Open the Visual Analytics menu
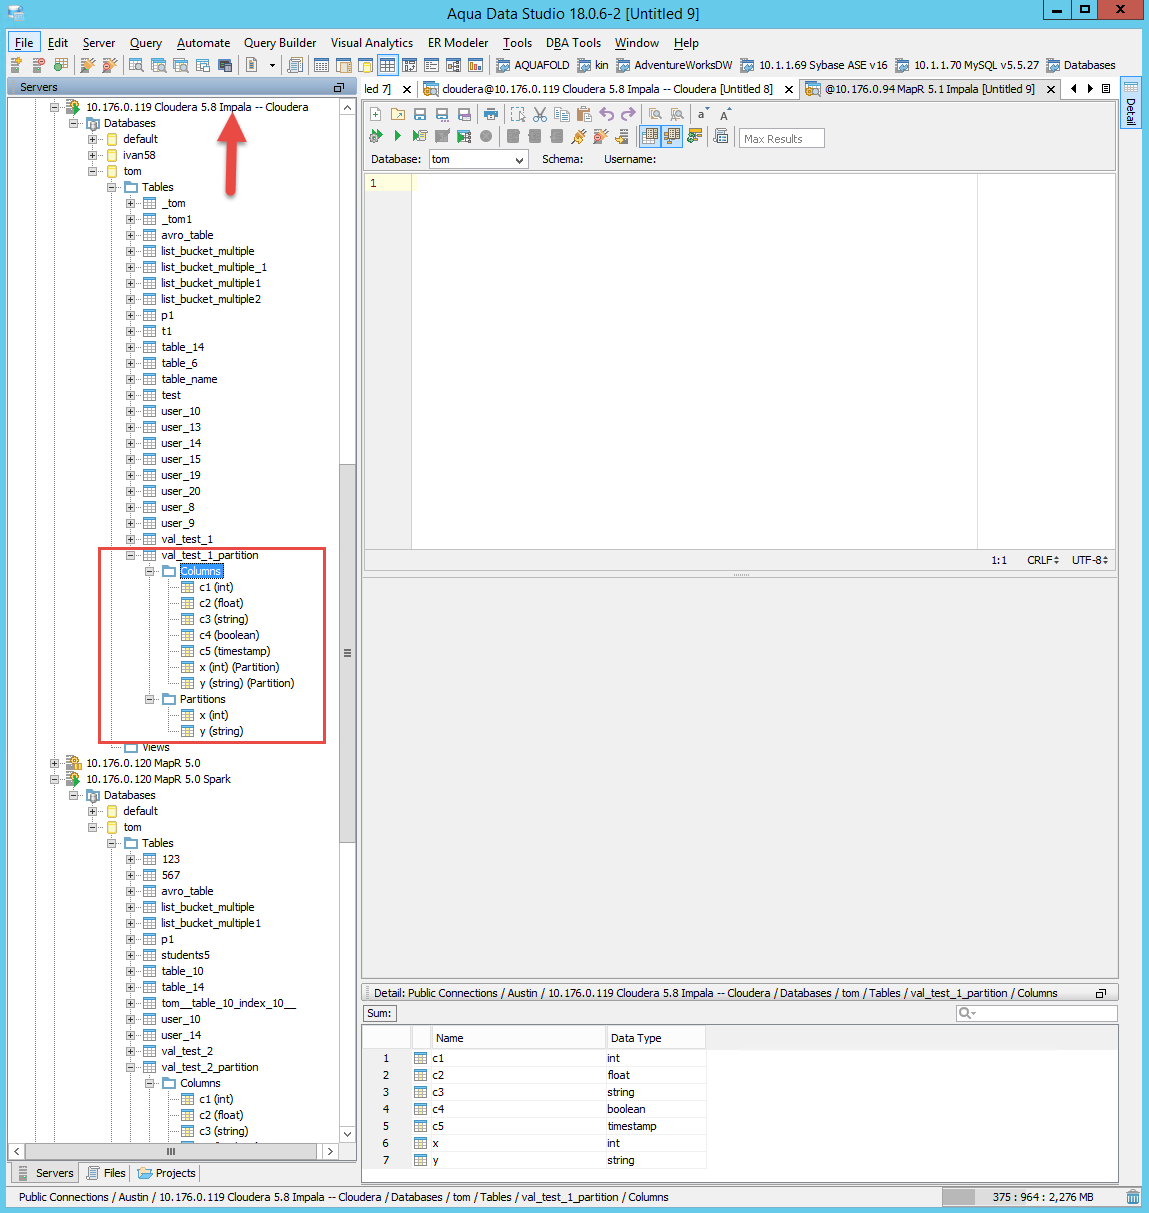 tap(372, 43)
